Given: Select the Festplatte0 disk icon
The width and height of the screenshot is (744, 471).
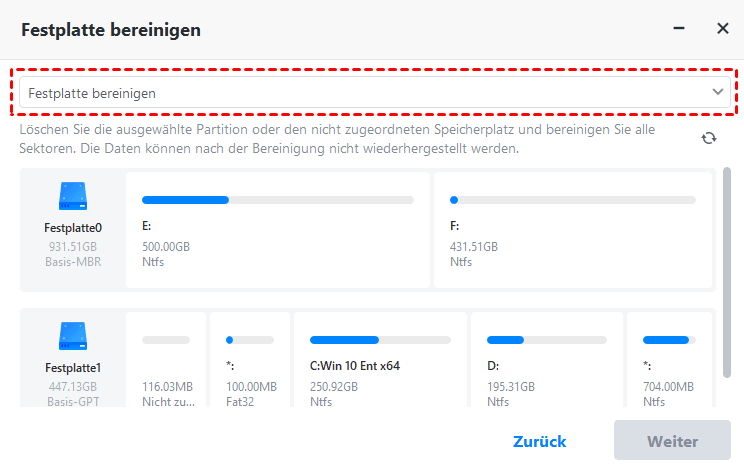Looking at the screenshot, I should click(74, 195).
